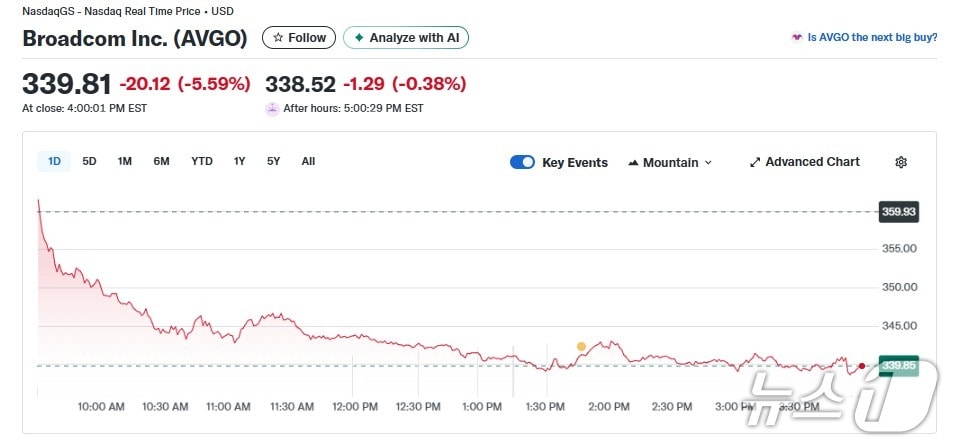Choose the YTD range tab
This screenshot has height=447, width=953.
[x=202, y=161]
